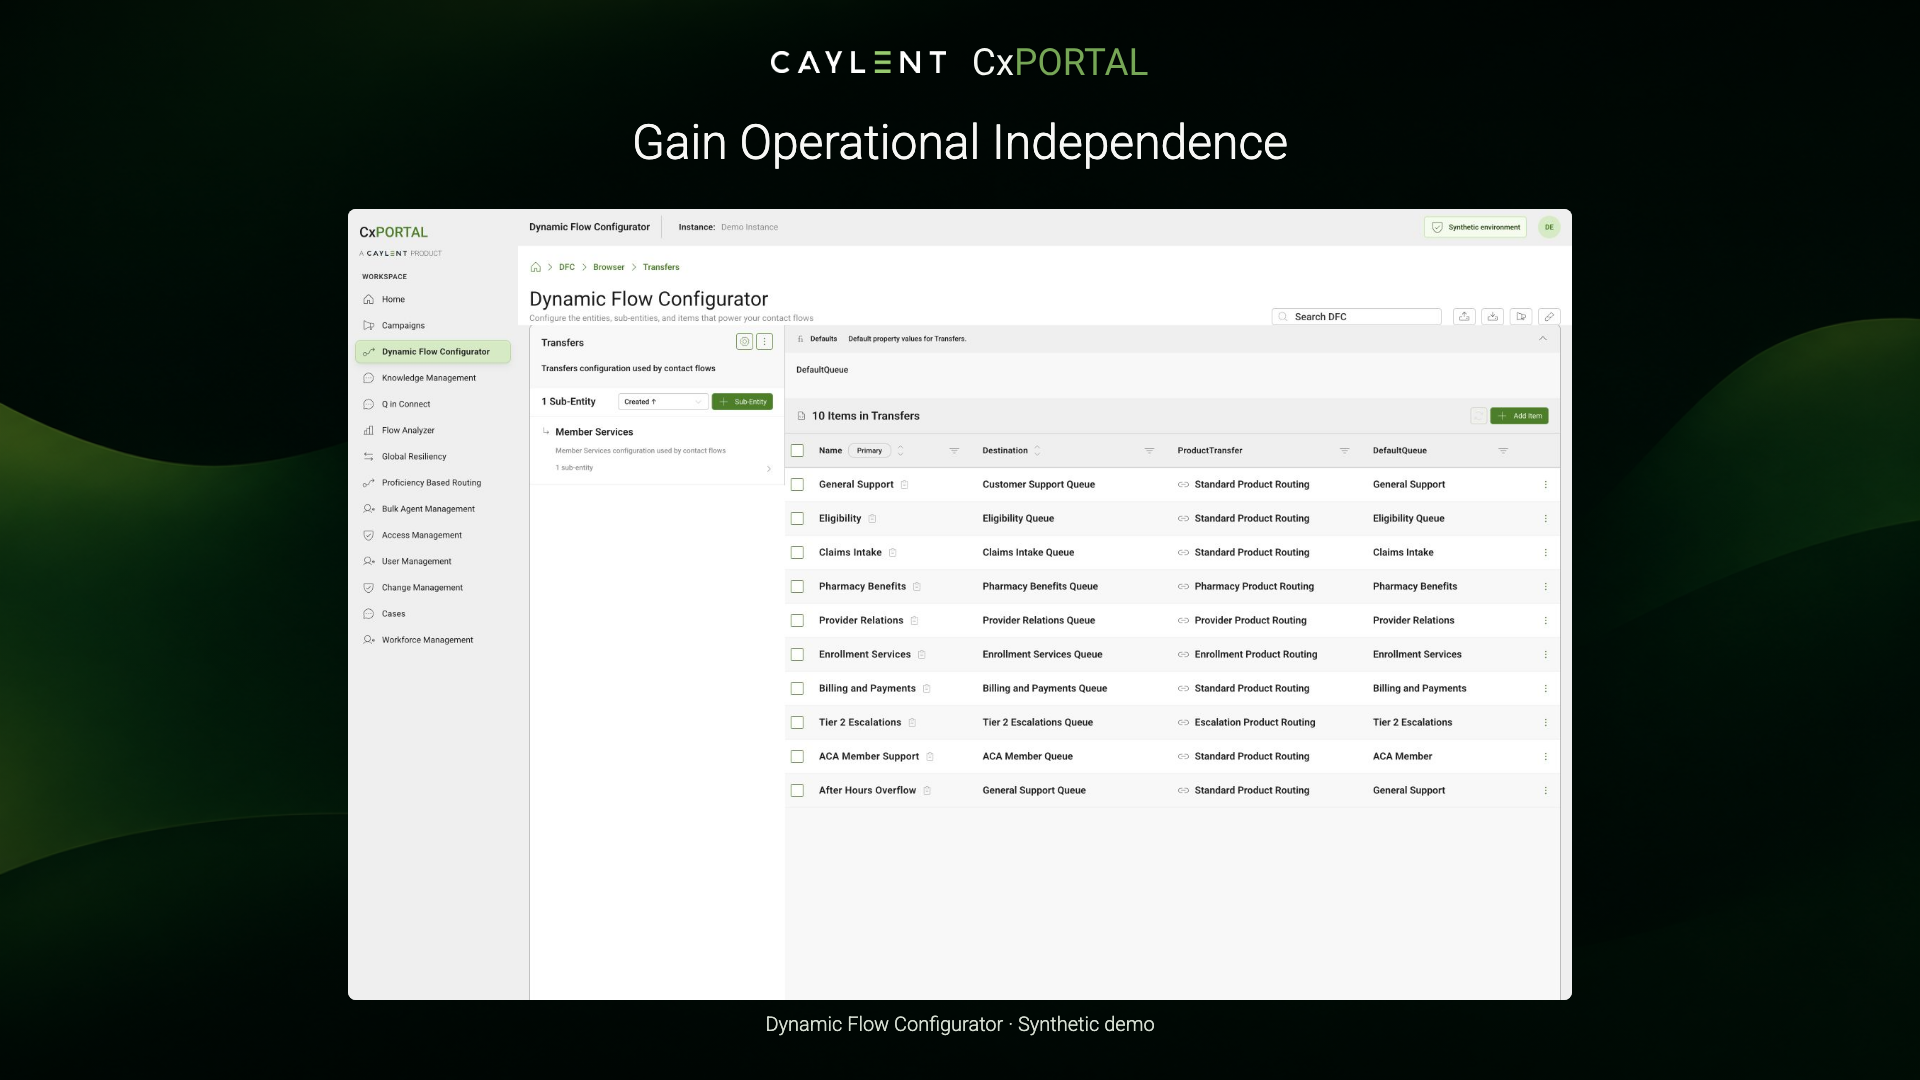Expand Member Services sub-entity chevron
1920x1080 pixels.
768,469
